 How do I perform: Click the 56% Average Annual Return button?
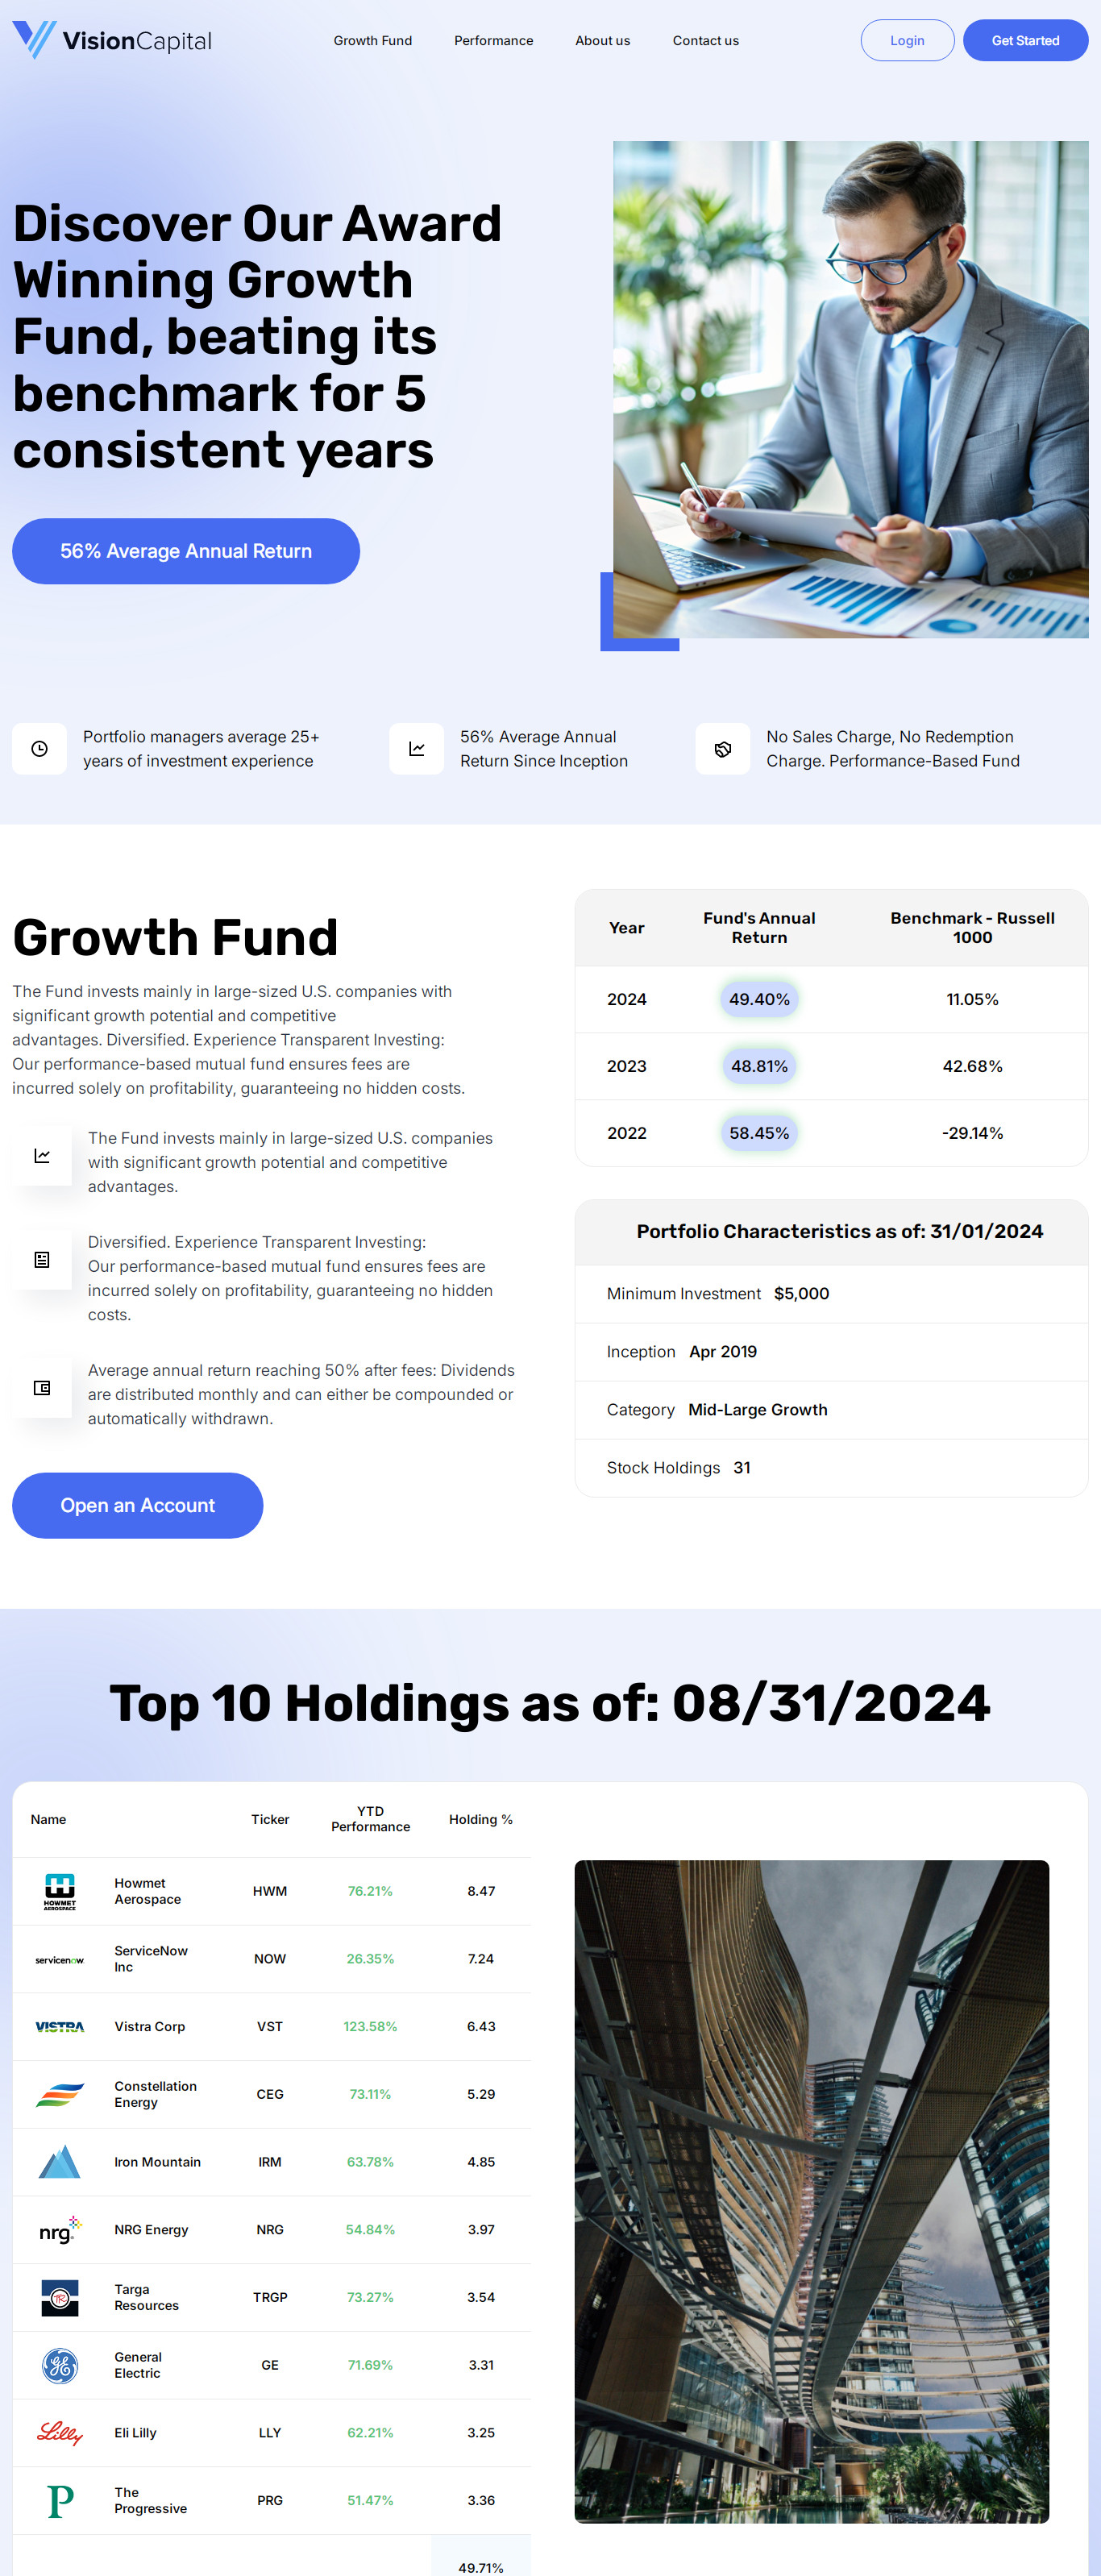186,551
